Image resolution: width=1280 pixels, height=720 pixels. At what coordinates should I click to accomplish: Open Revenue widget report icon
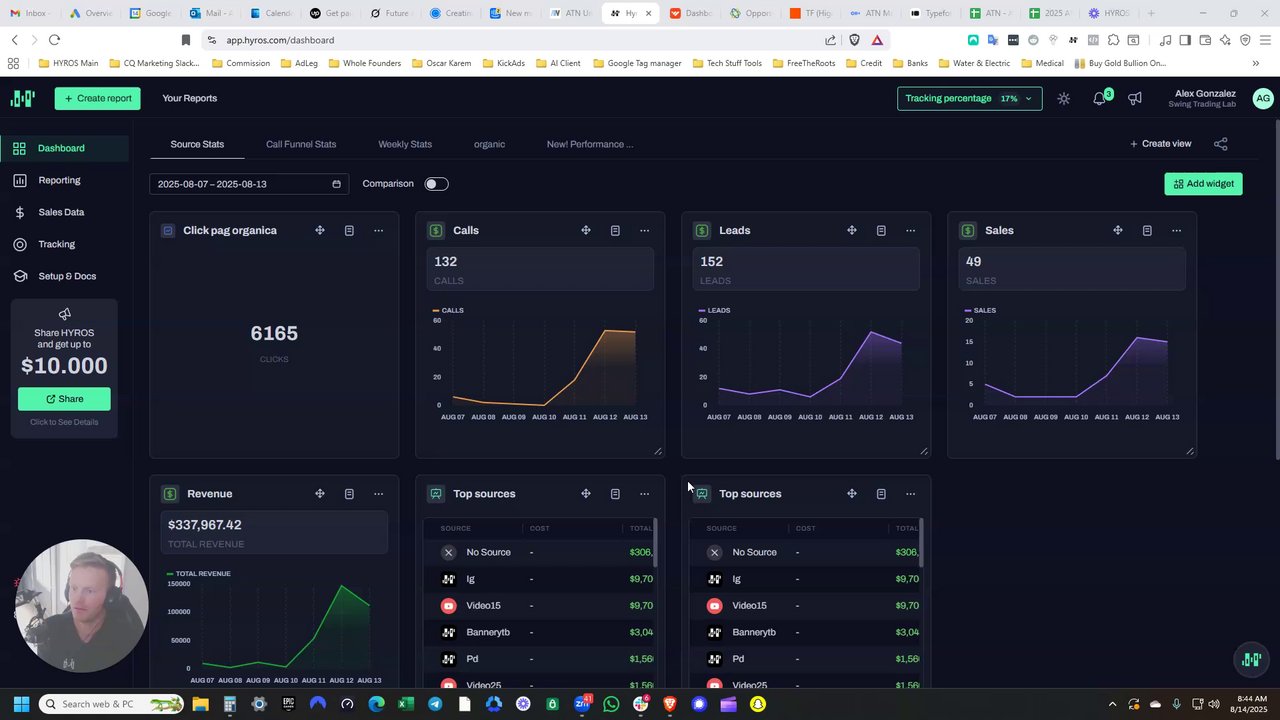click(349, 493)
